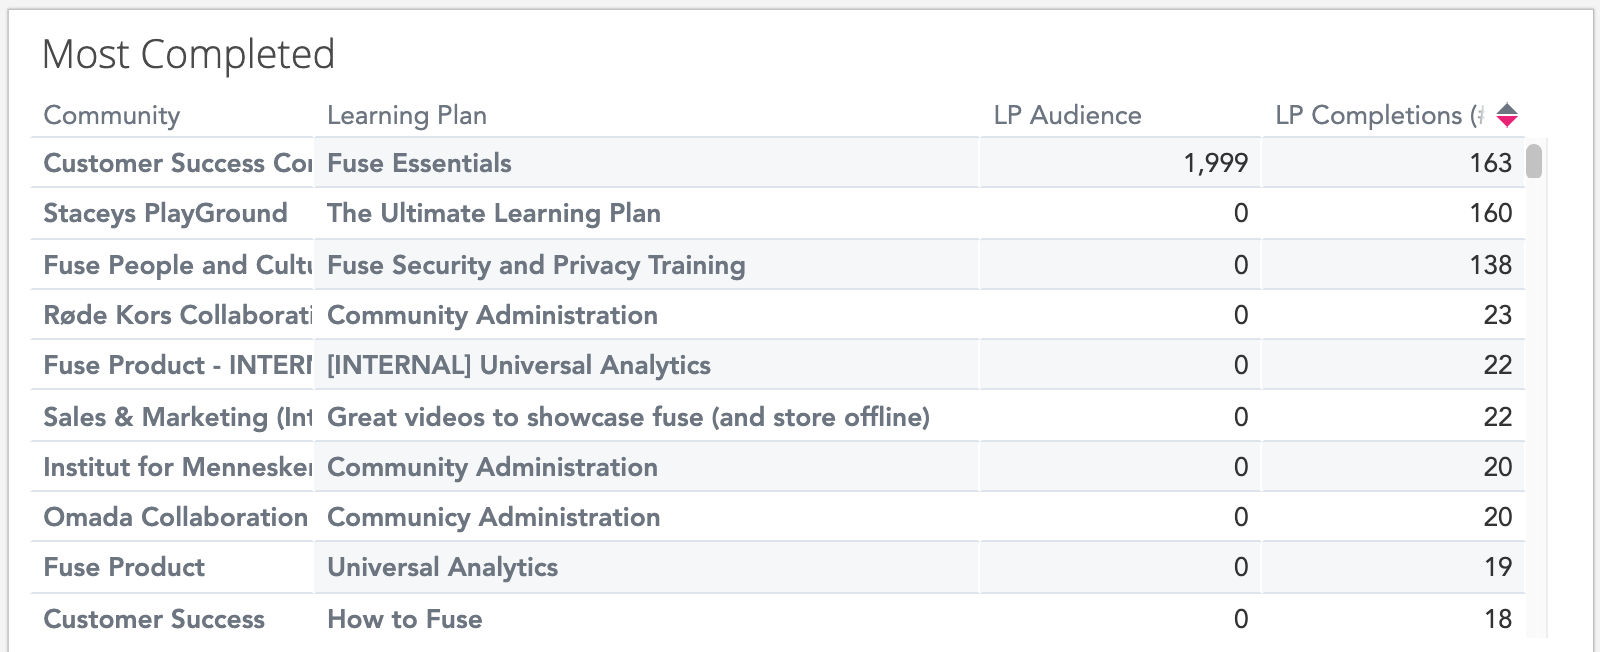Select the Sales & Marketing community cell
This screenshot has width=1600, height=652.
[177, 417]
